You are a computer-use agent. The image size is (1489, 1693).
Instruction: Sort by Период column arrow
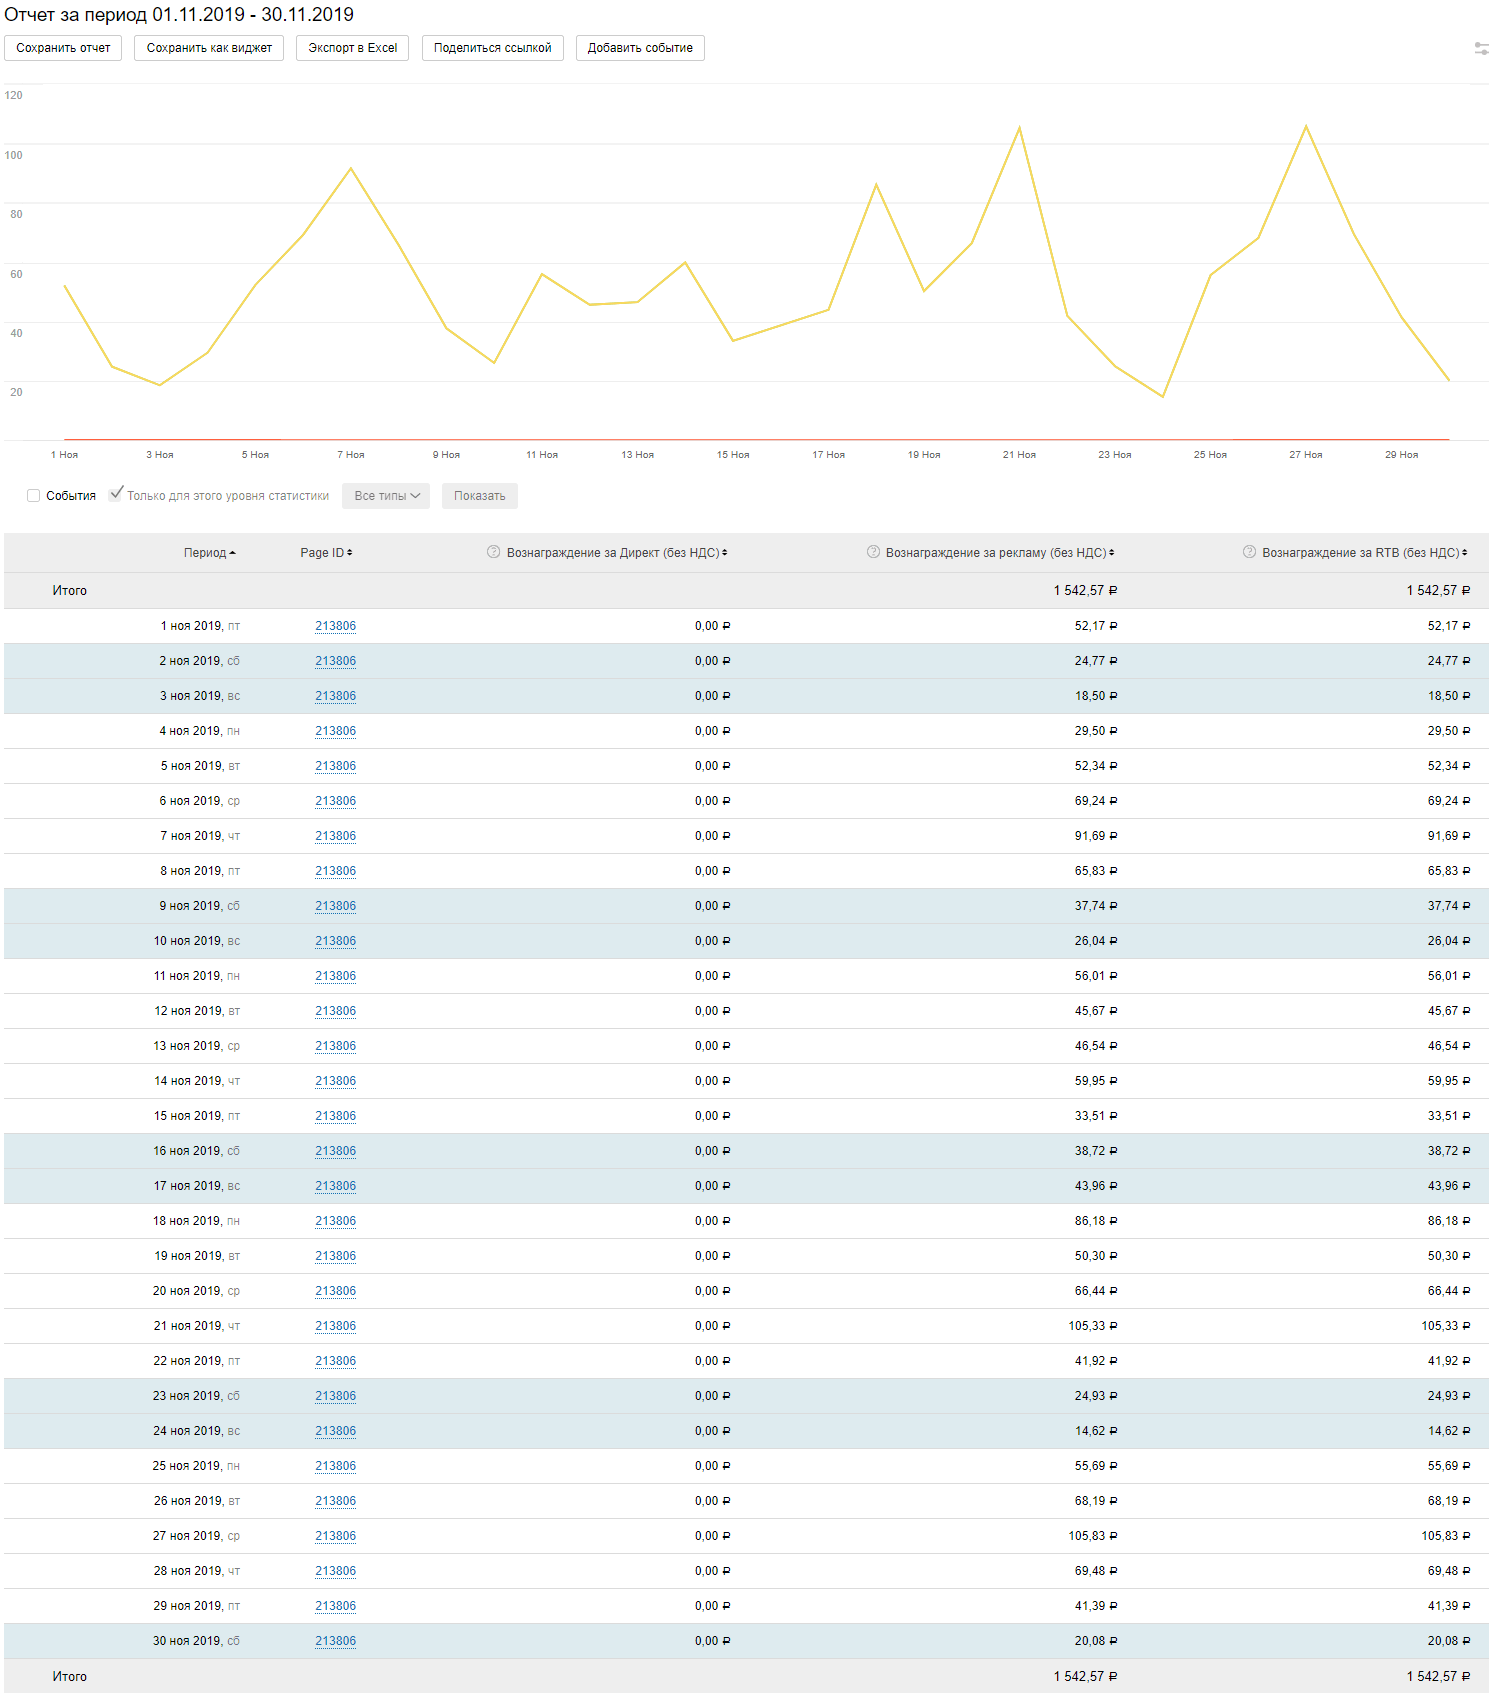pyautogui.click(x=233, y=553)
